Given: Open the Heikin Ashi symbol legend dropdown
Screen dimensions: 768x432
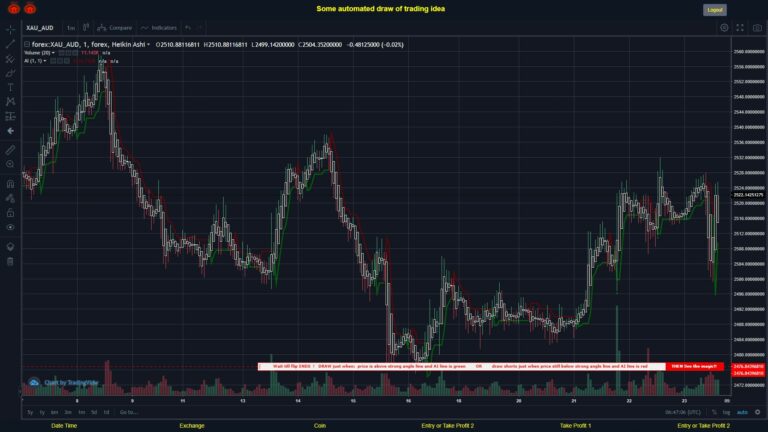Looking at the screenshot, I should 148,45.
